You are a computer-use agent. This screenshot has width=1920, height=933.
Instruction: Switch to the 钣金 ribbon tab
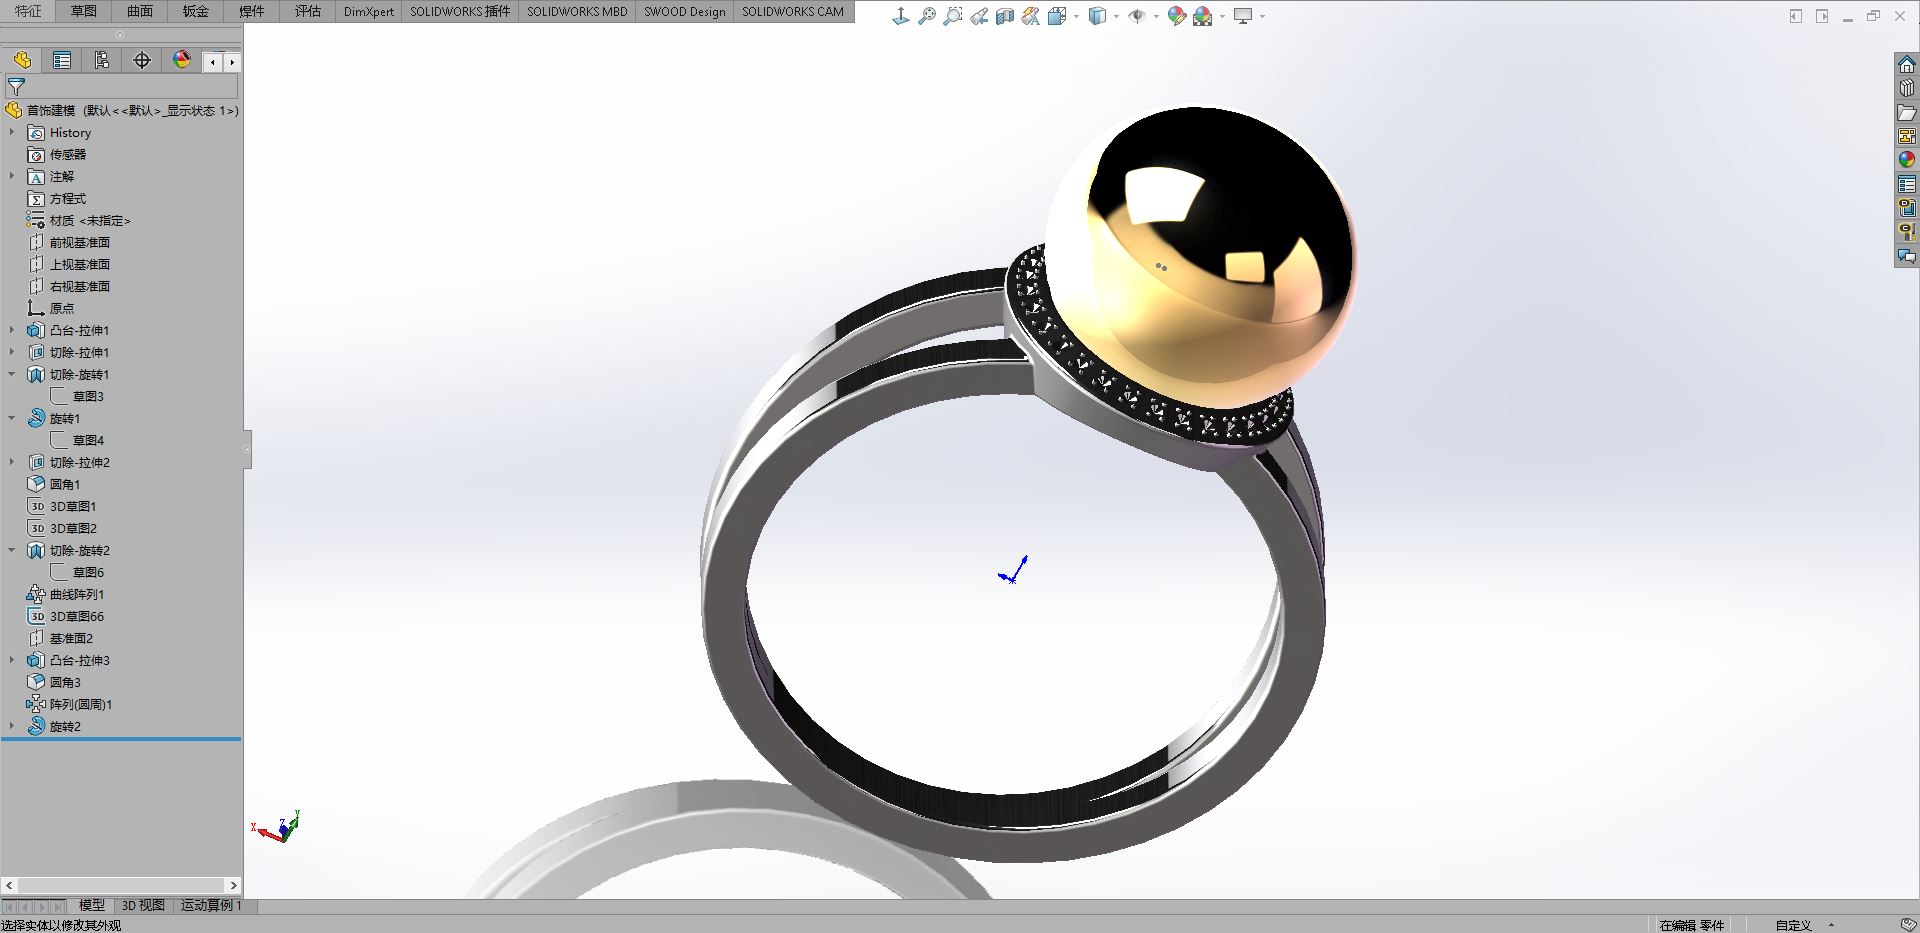196,11
